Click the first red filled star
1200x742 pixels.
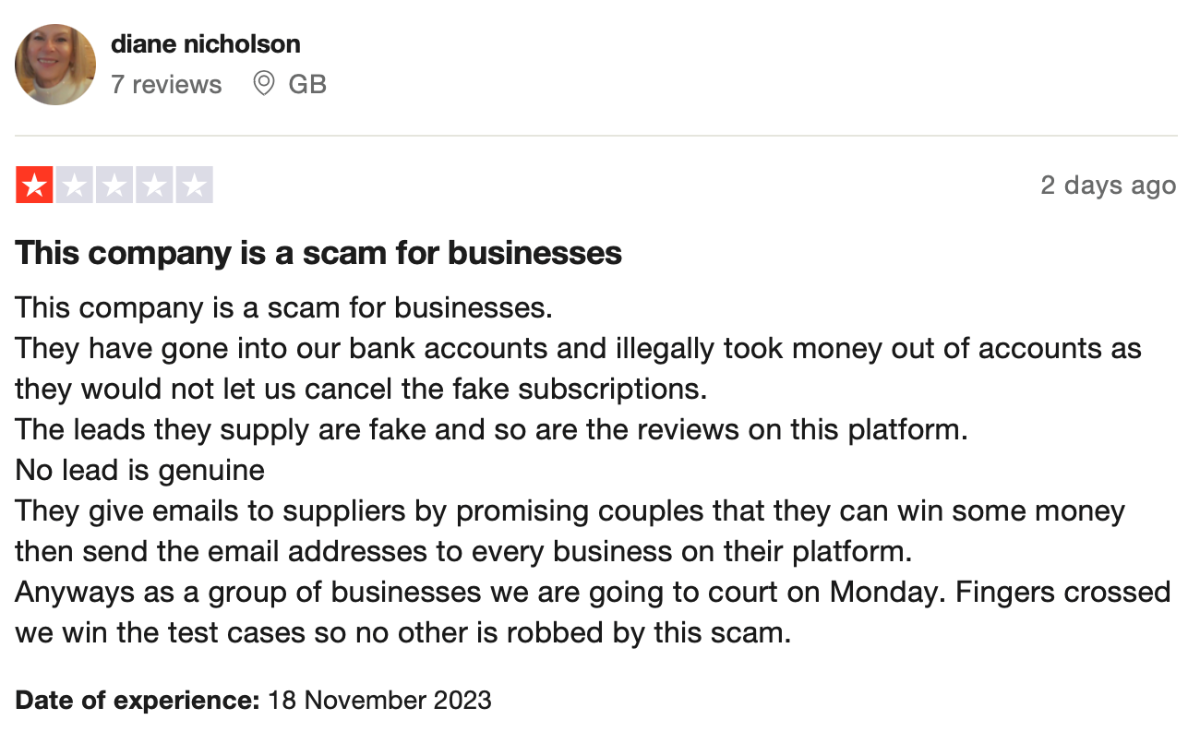point(34,185)
